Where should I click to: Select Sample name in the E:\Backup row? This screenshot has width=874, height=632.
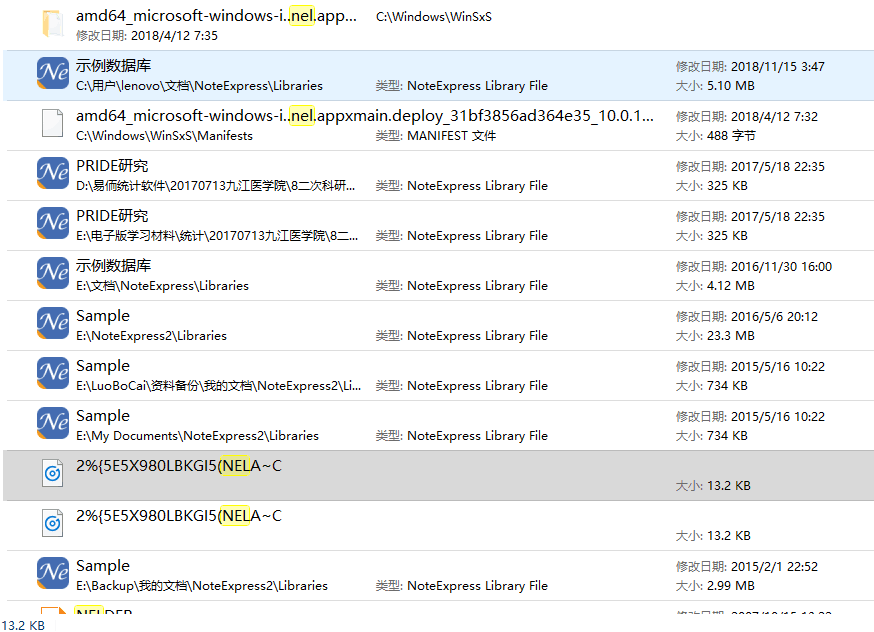tap(103, 566)
